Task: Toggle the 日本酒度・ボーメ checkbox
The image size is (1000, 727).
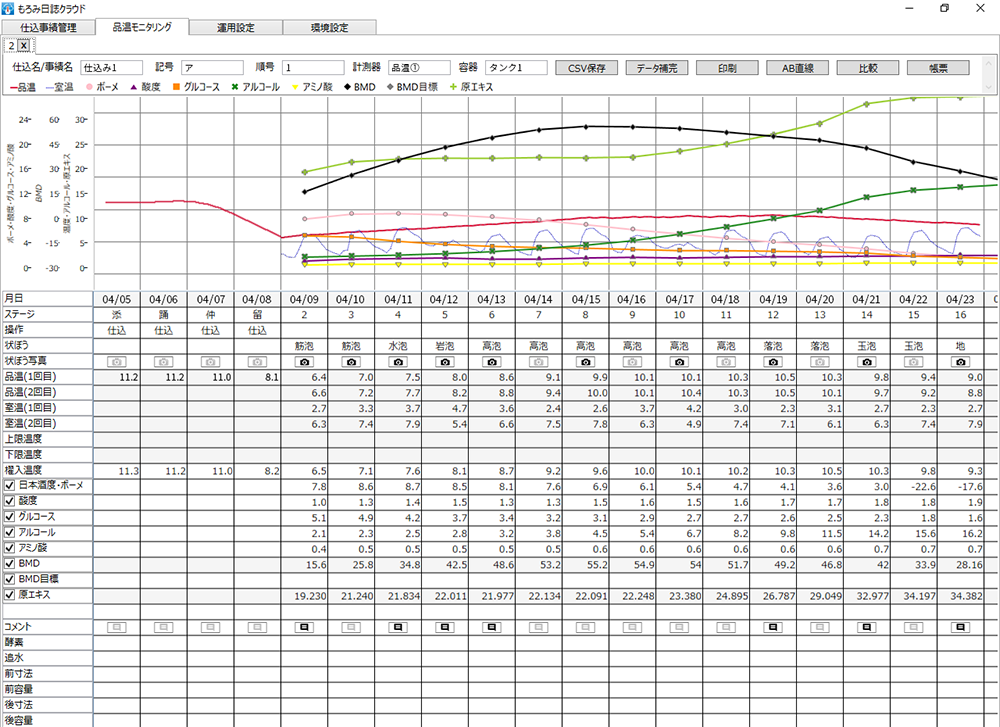Action: click(10, 485)
